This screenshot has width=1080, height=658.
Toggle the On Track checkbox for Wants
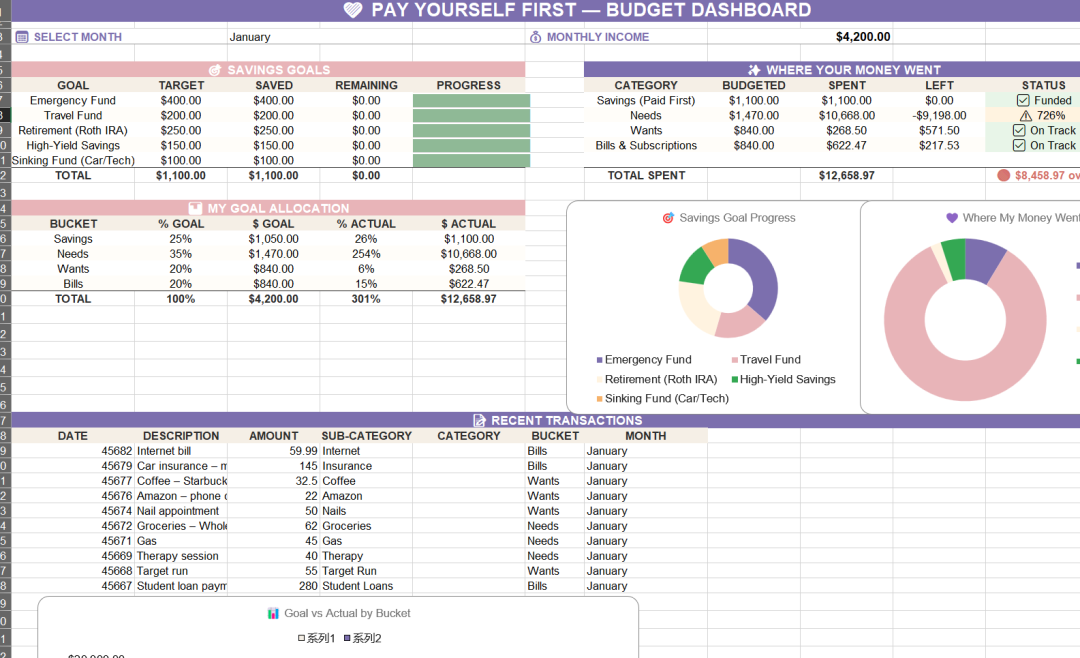(x=1019, y=131)
